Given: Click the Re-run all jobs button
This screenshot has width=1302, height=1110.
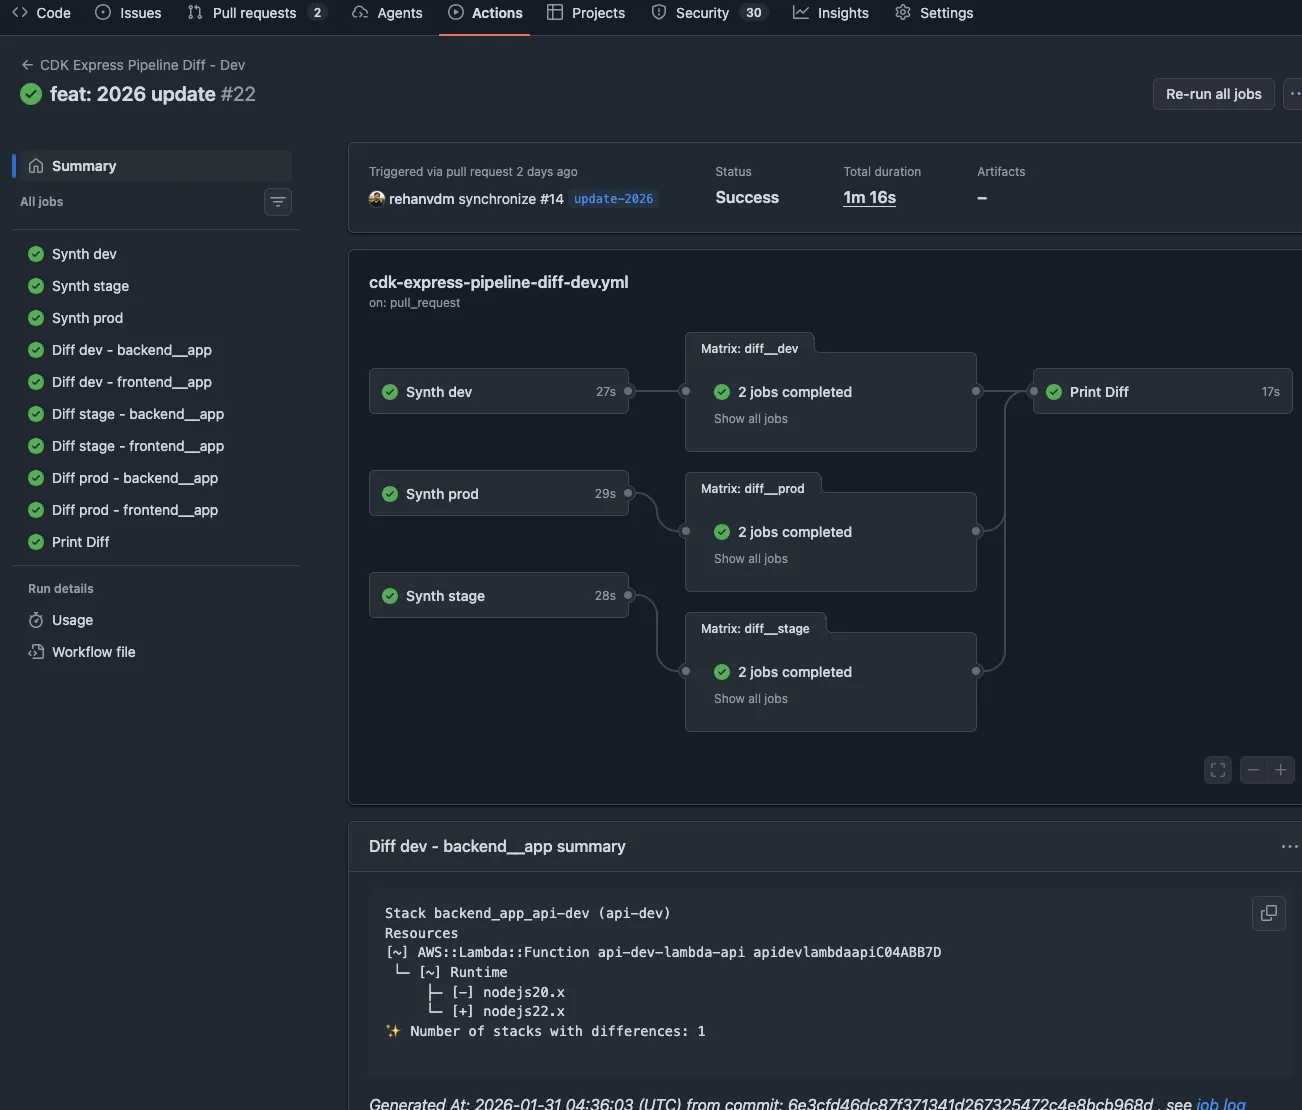Looking at the screenshot, I should 1213,93.
